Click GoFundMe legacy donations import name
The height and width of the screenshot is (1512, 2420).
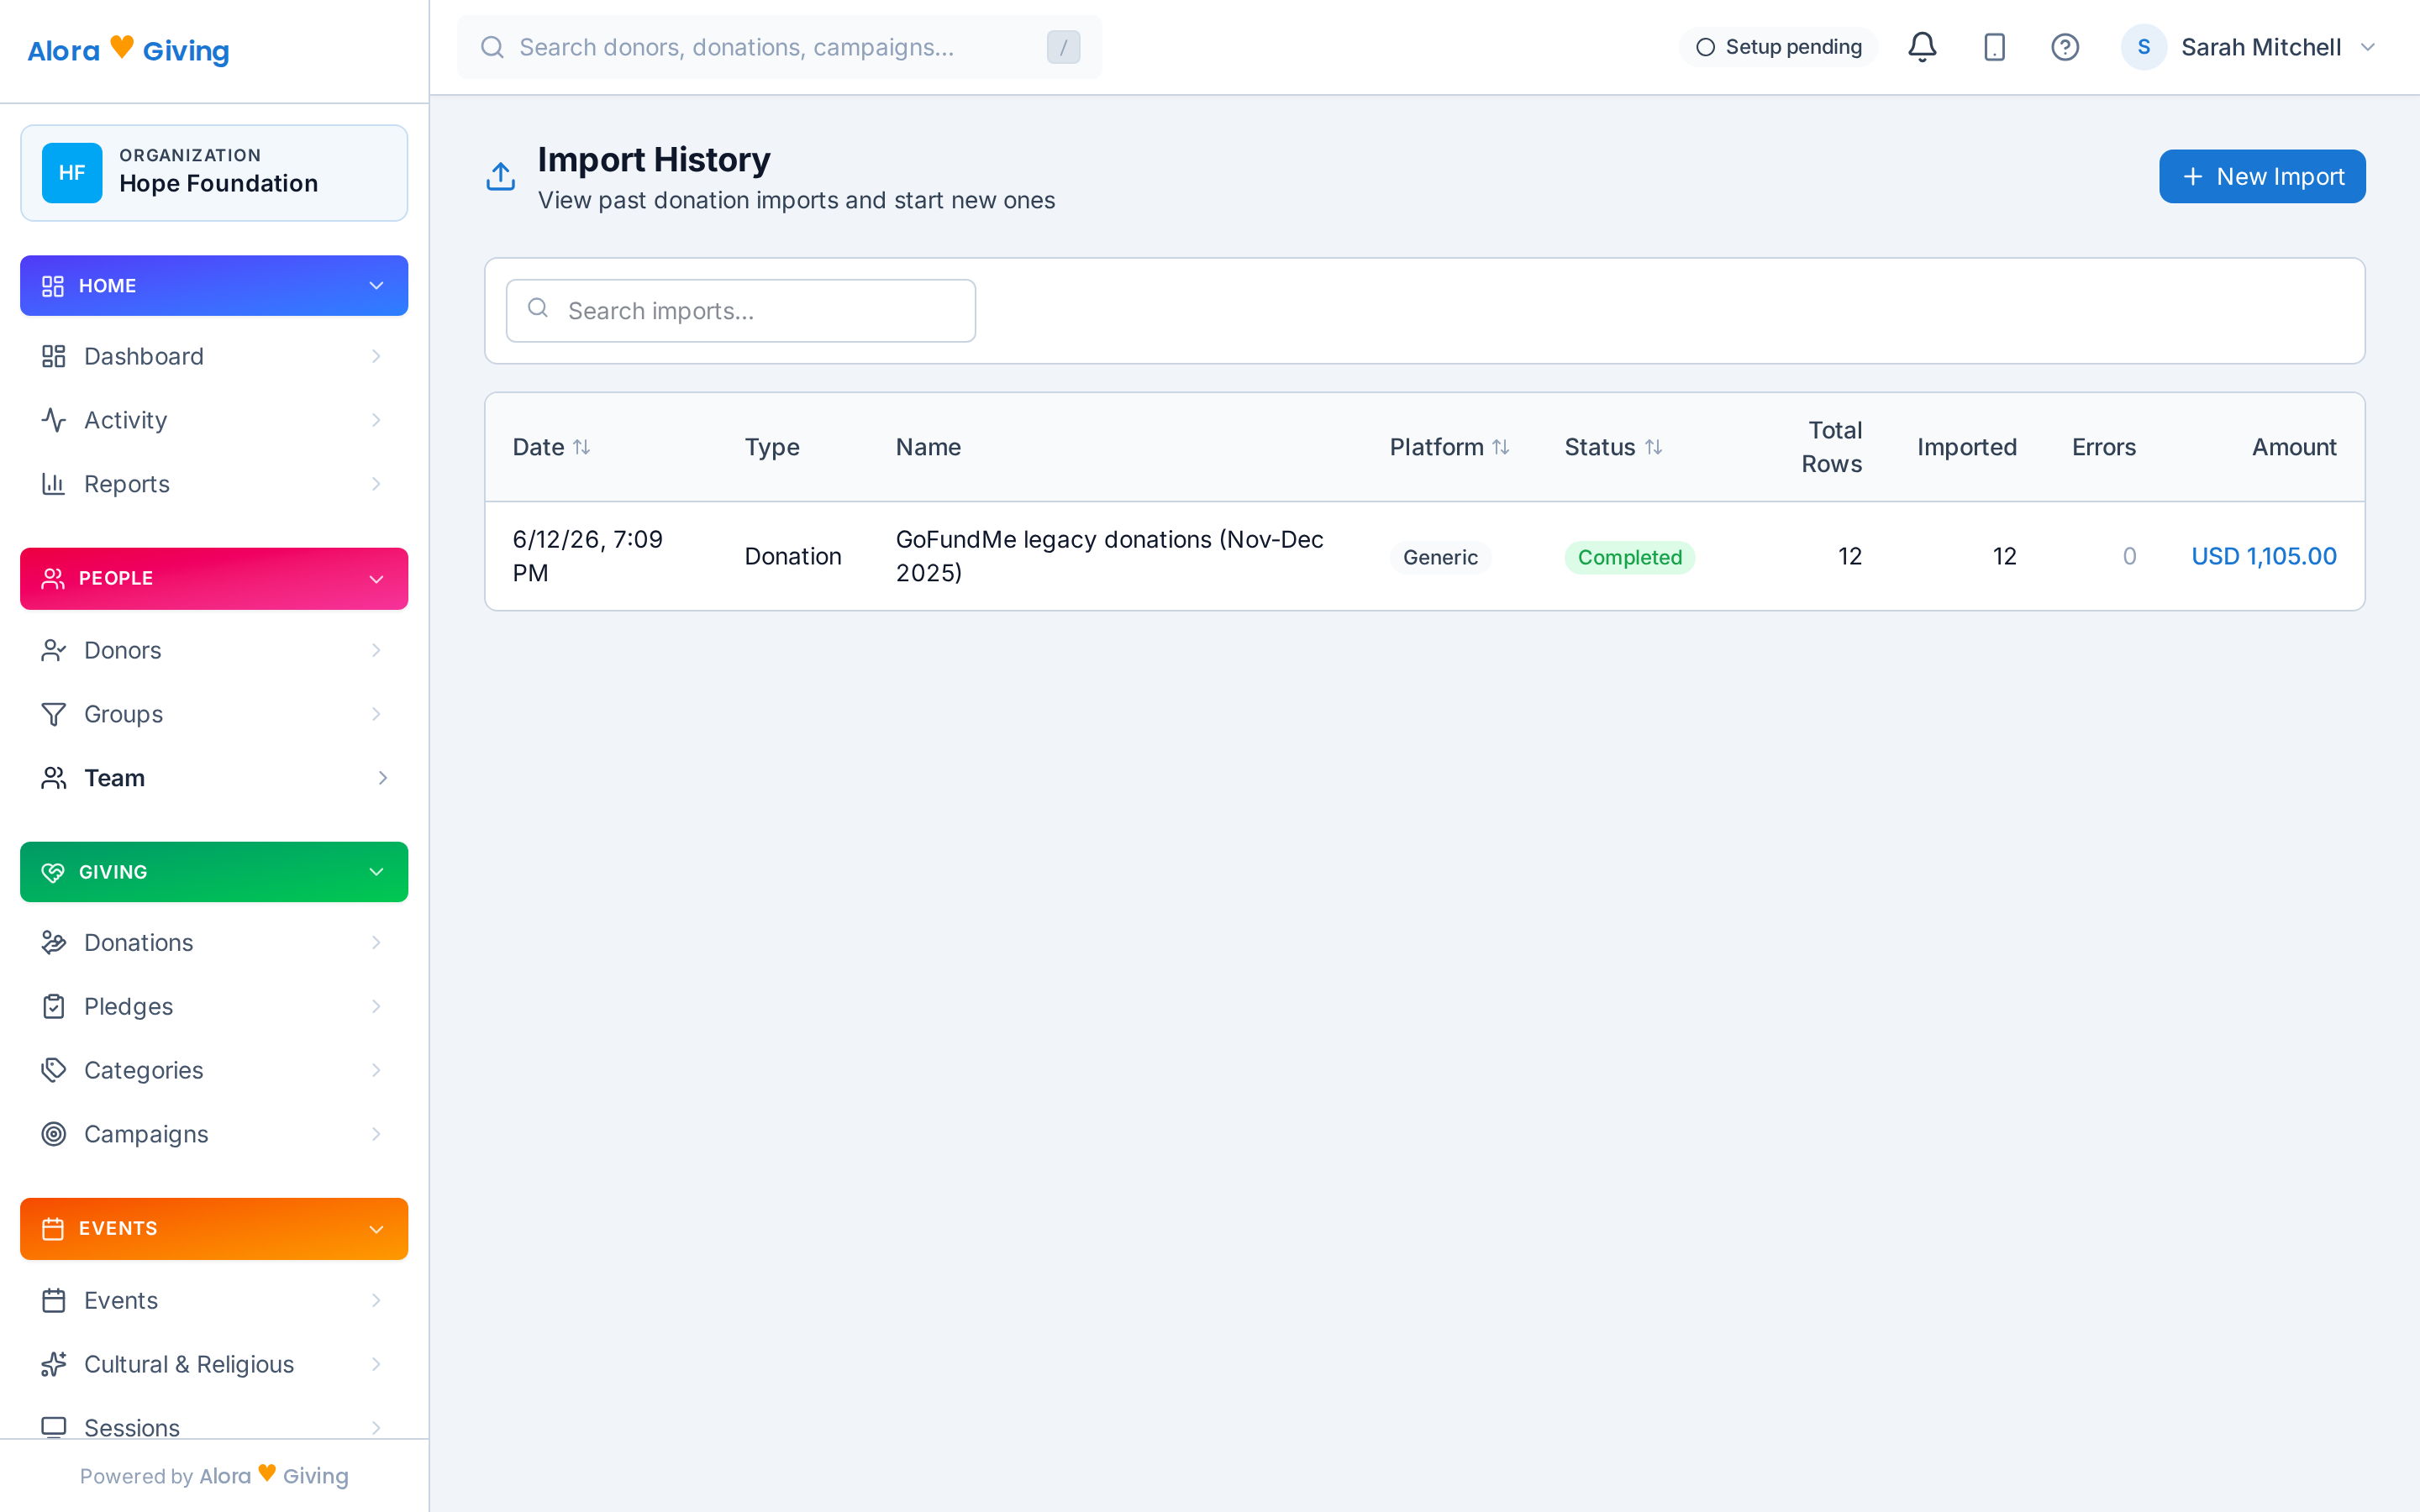click(1109, 556)
